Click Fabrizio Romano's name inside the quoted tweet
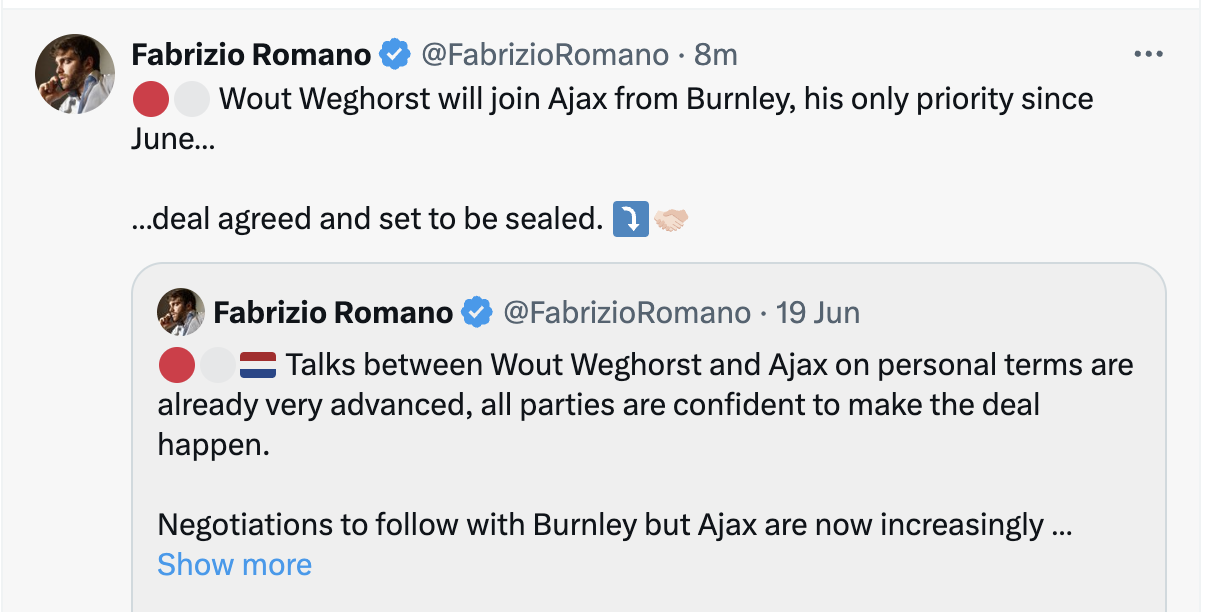Viewport: 1228px width, 612px height. click(x=333, y=313)
